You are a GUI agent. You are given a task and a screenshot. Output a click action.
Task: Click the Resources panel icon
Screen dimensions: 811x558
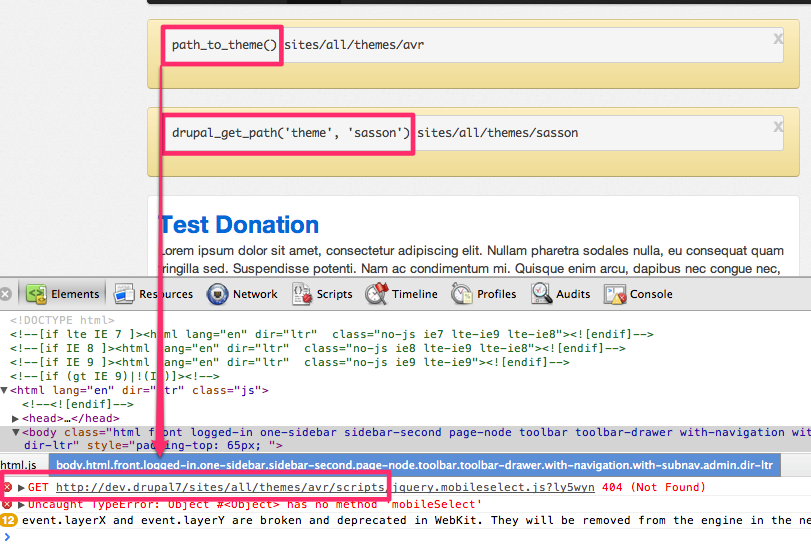coord(124,294)
